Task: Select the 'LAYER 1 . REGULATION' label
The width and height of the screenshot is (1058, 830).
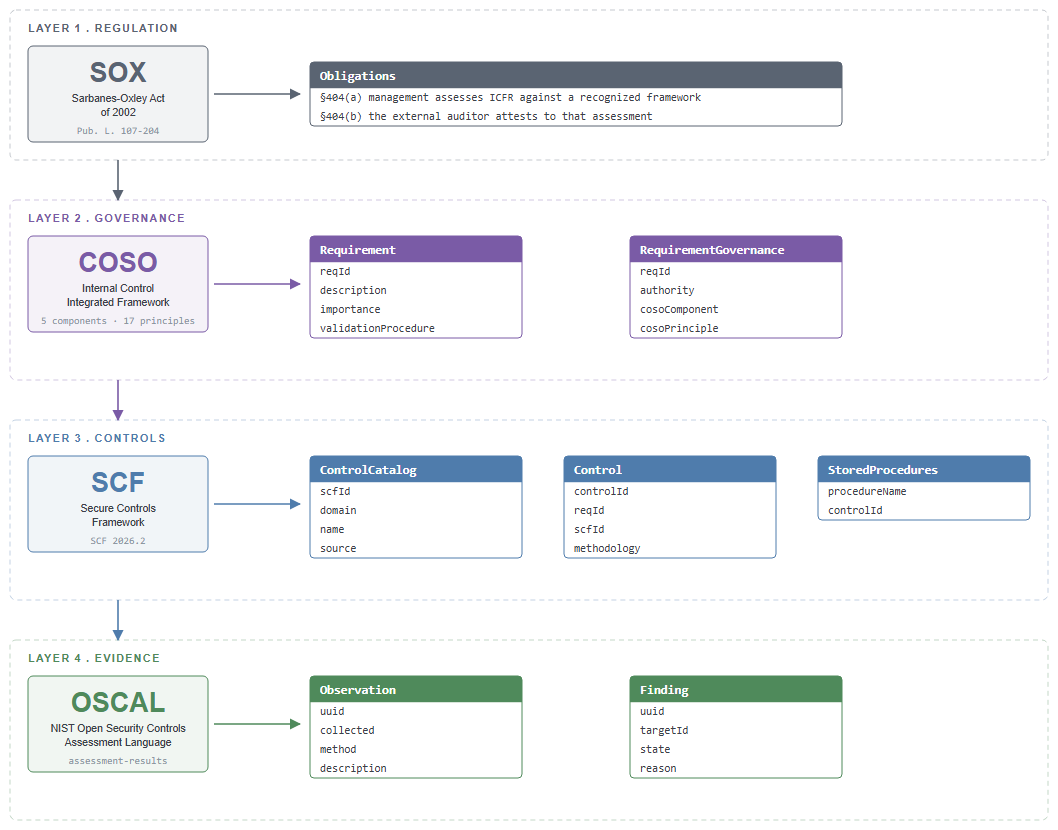Action: click(x=103, y=28)
